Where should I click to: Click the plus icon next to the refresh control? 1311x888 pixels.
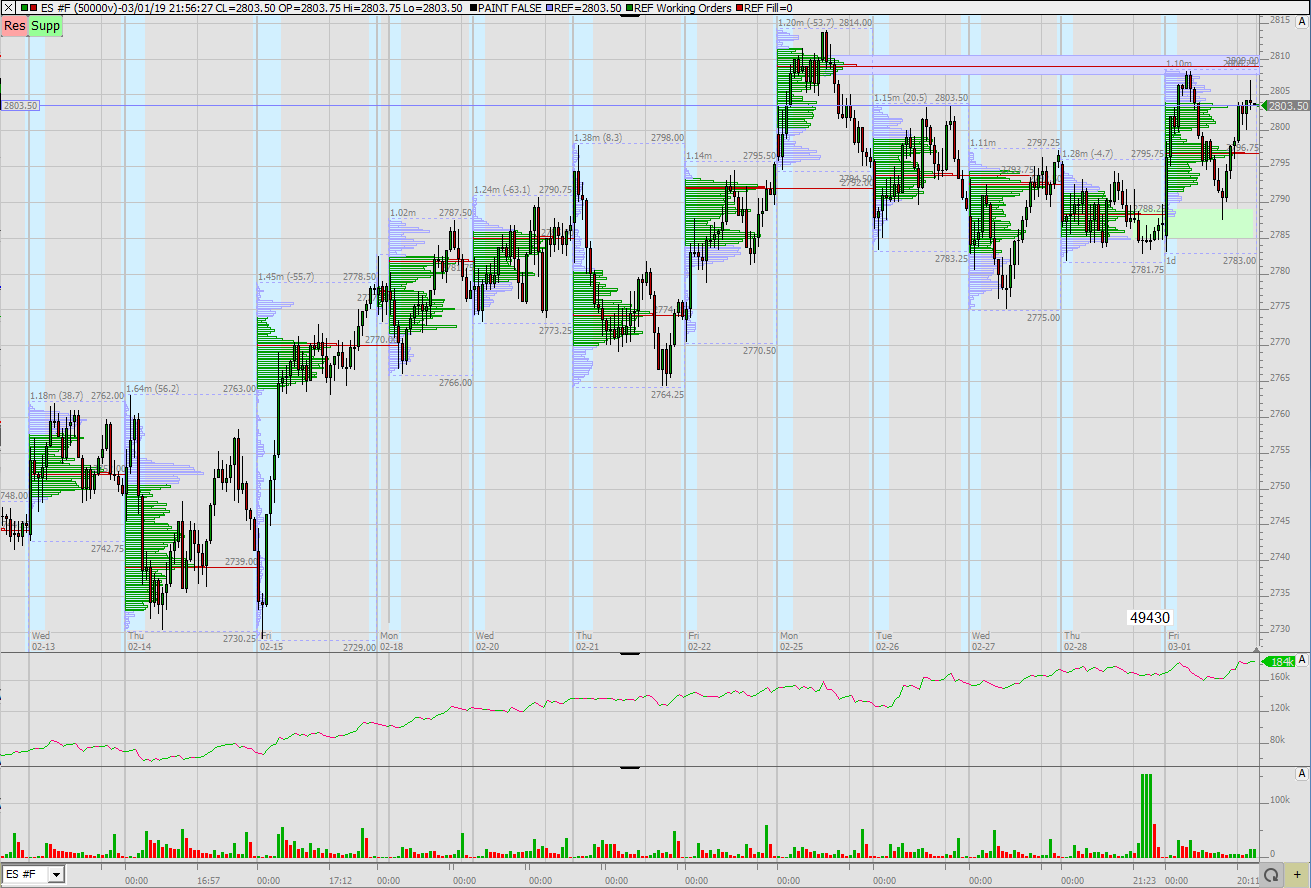click(x=1297, y=875)
